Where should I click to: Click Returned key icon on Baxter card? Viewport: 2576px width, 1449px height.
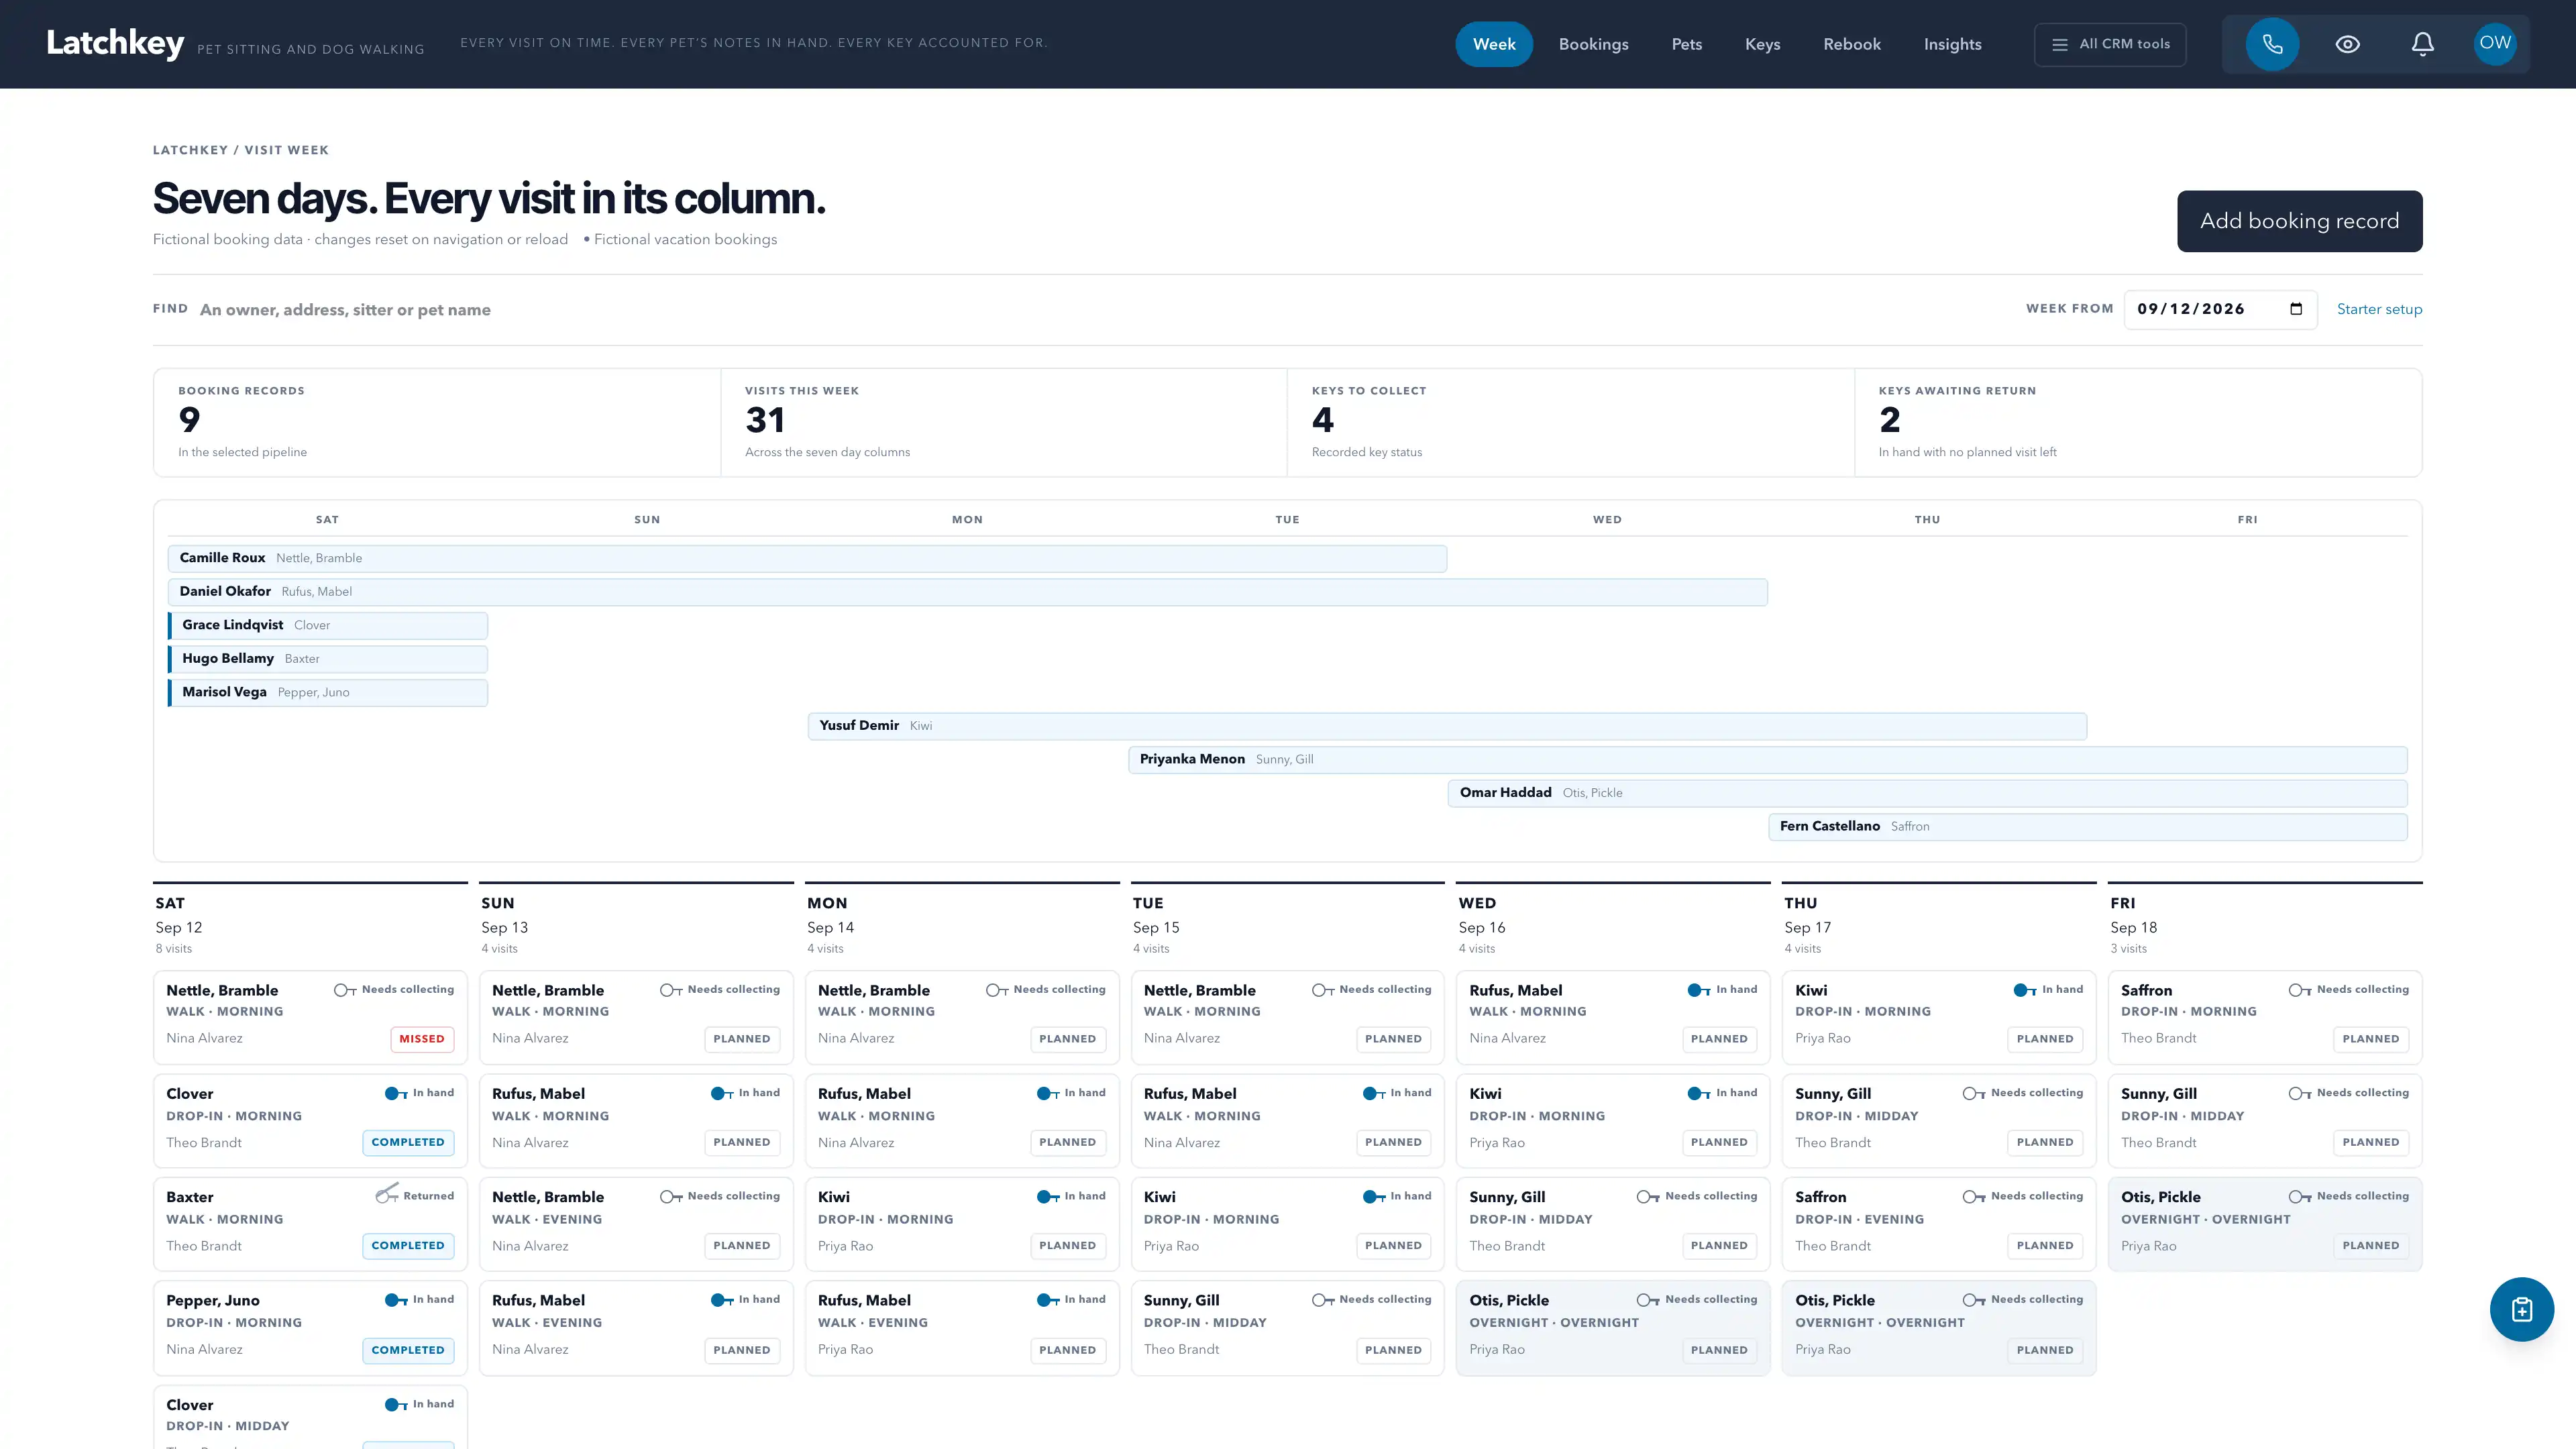387,1195
